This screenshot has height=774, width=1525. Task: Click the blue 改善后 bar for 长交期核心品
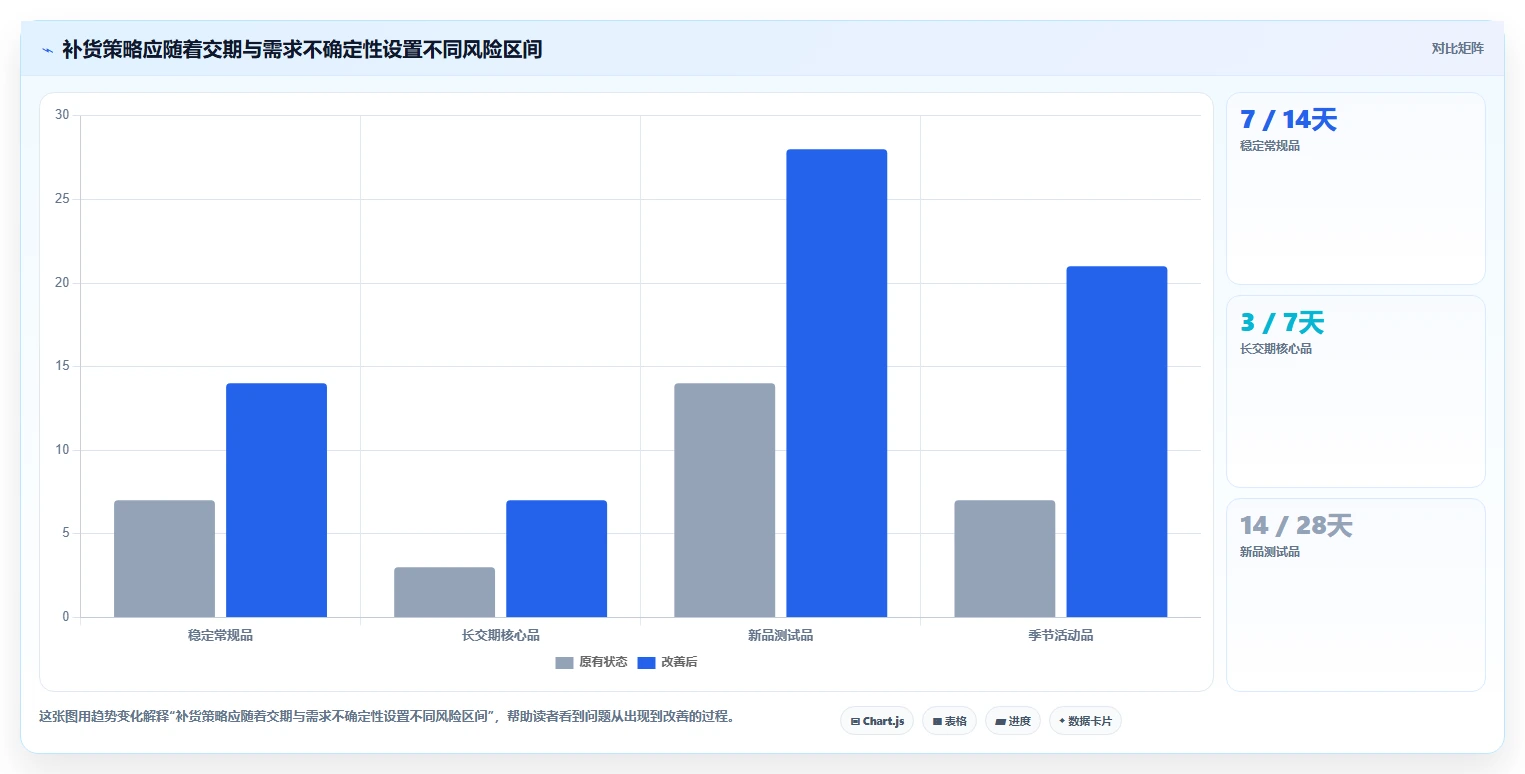556,558
